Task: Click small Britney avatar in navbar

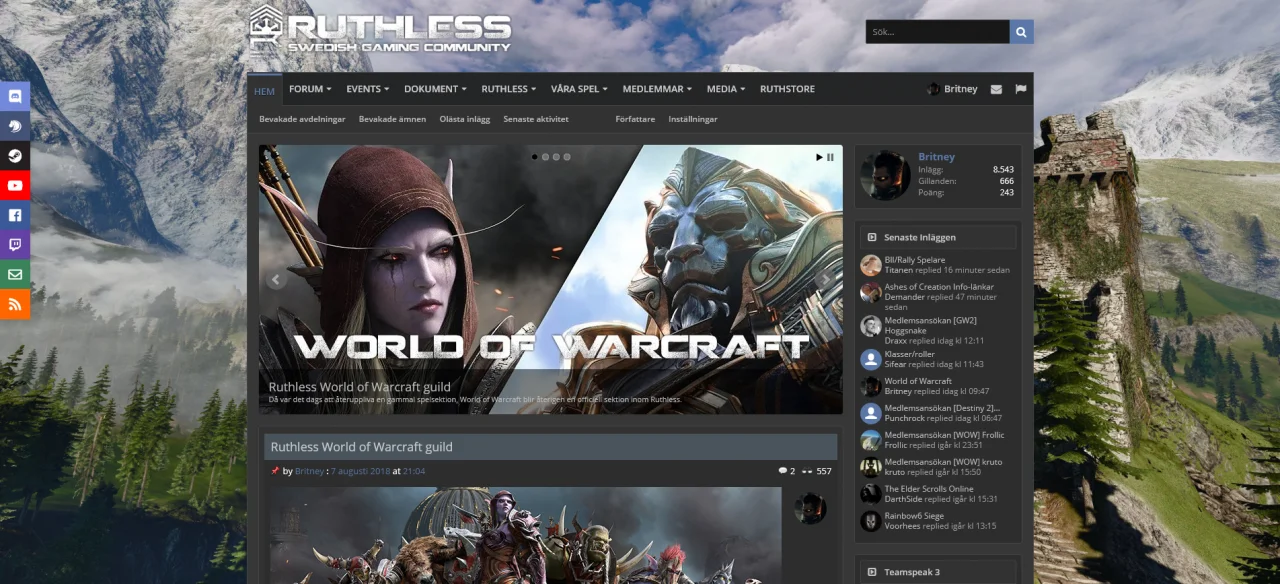Action: pyautogui.click(x=933, y=89)
